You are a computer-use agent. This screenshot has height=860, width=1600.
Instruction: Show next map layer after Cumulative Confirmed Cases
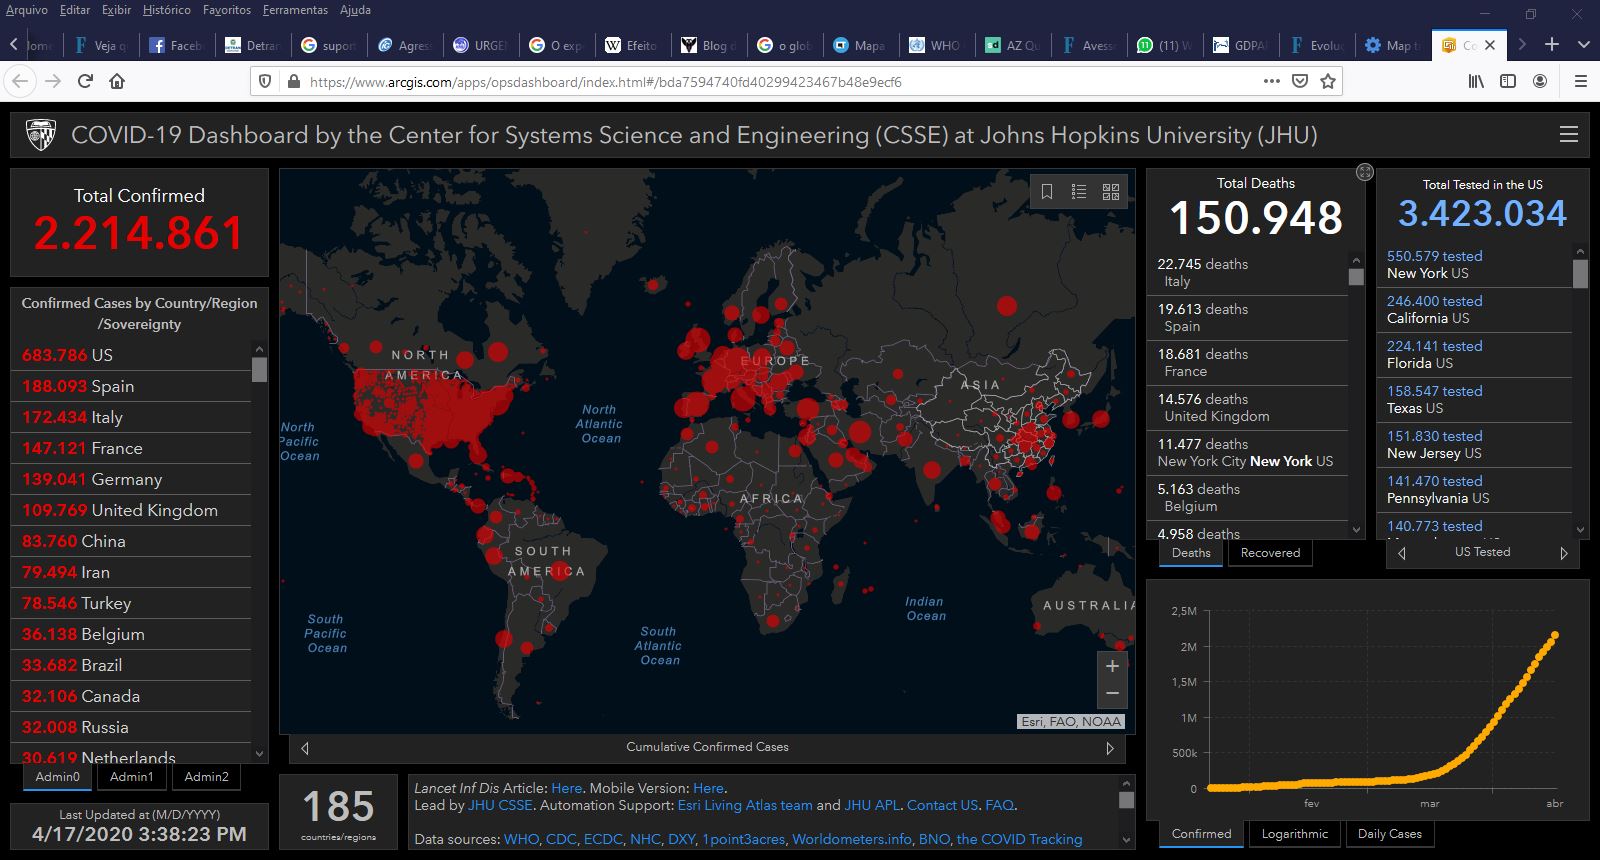(1110, 748)
